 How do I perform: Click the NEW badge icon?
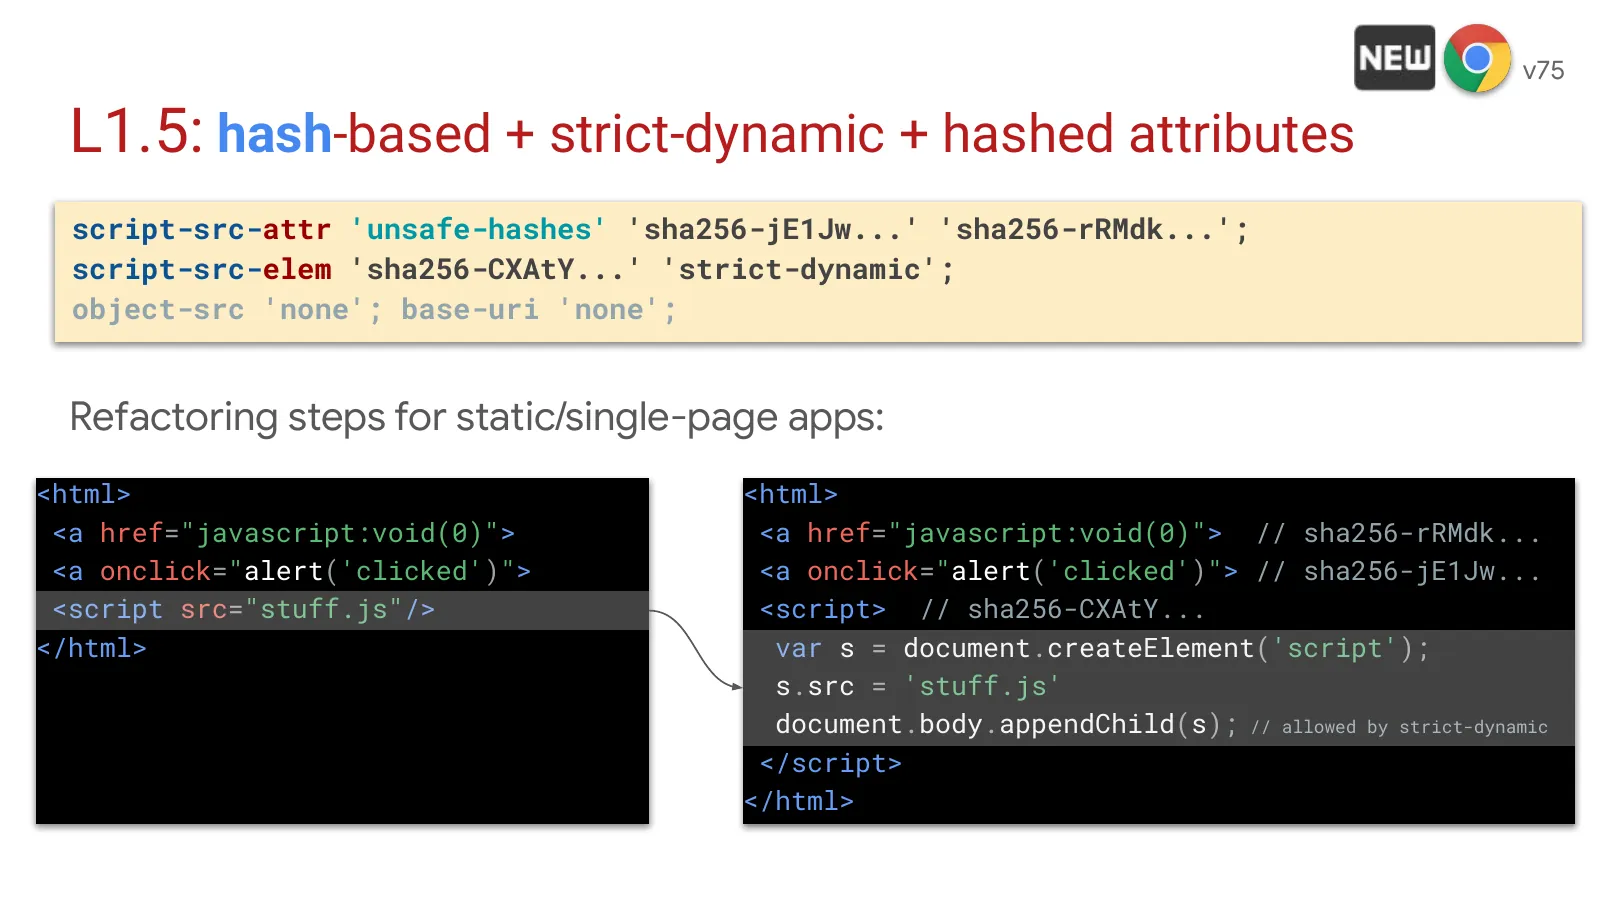pyautogui.click(x=1394, y=58)
